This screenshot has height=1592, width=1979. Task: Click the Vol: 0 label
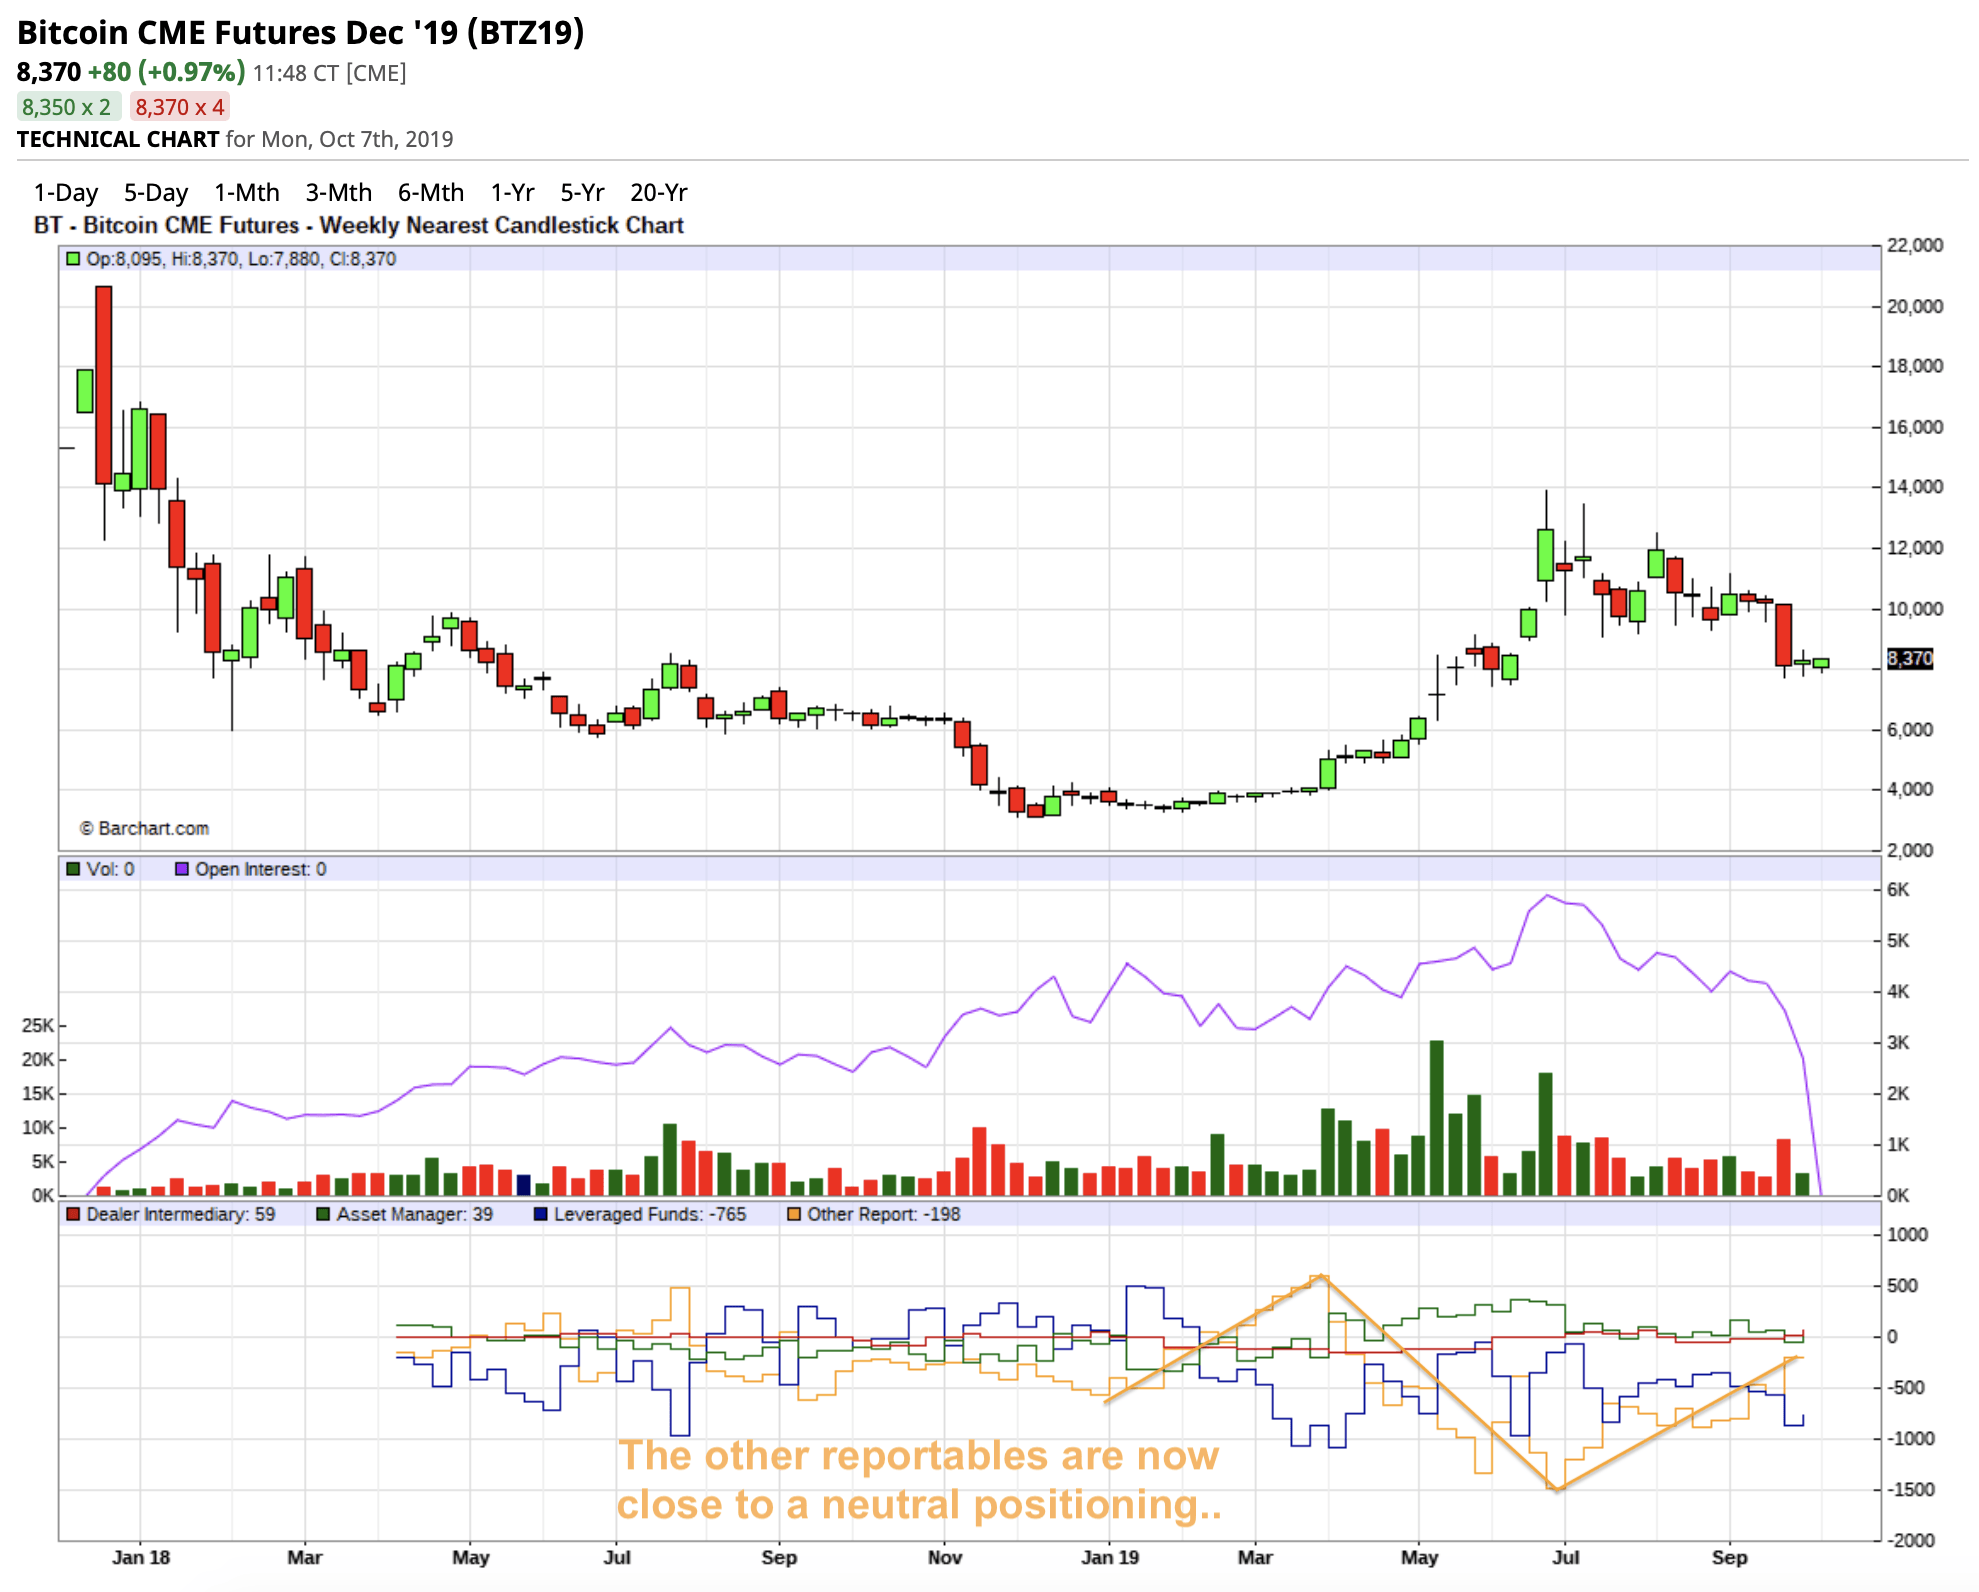pos(110,869)
